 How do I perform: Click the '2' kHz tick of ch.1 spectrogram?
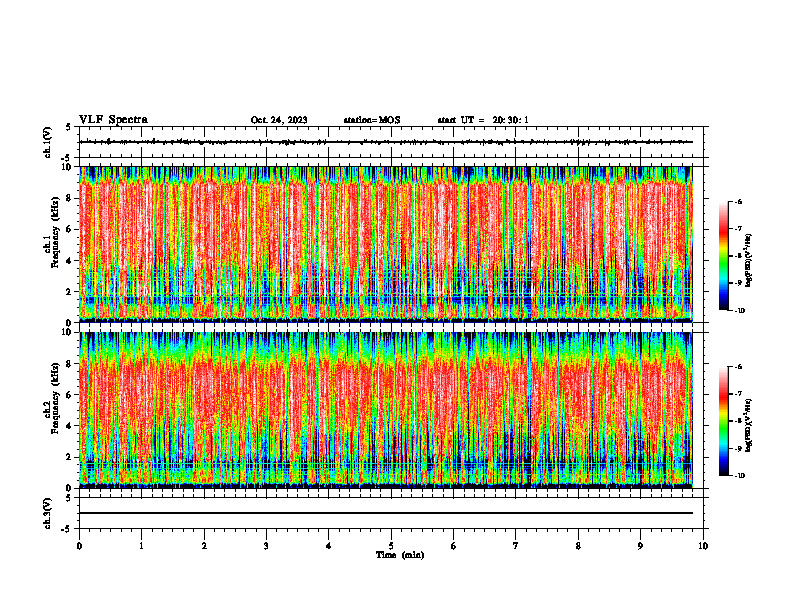point(71,291)
